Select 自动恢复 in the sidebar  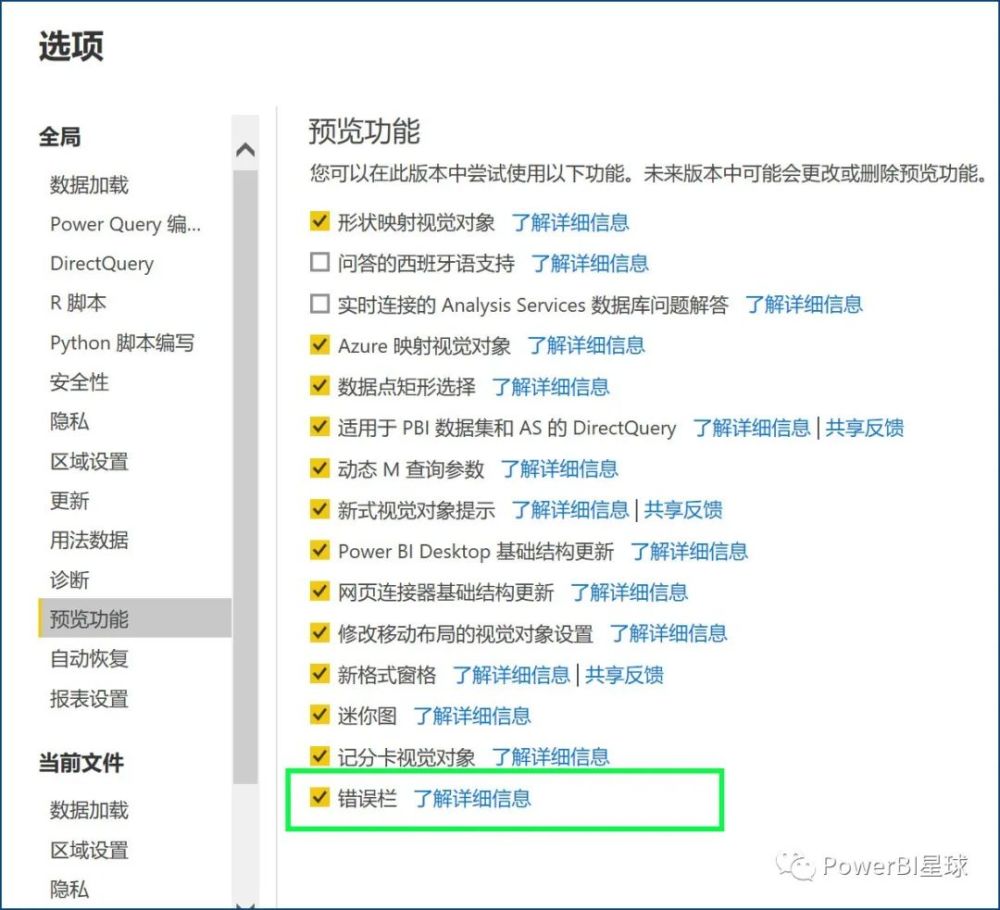(x=90, y=659)
